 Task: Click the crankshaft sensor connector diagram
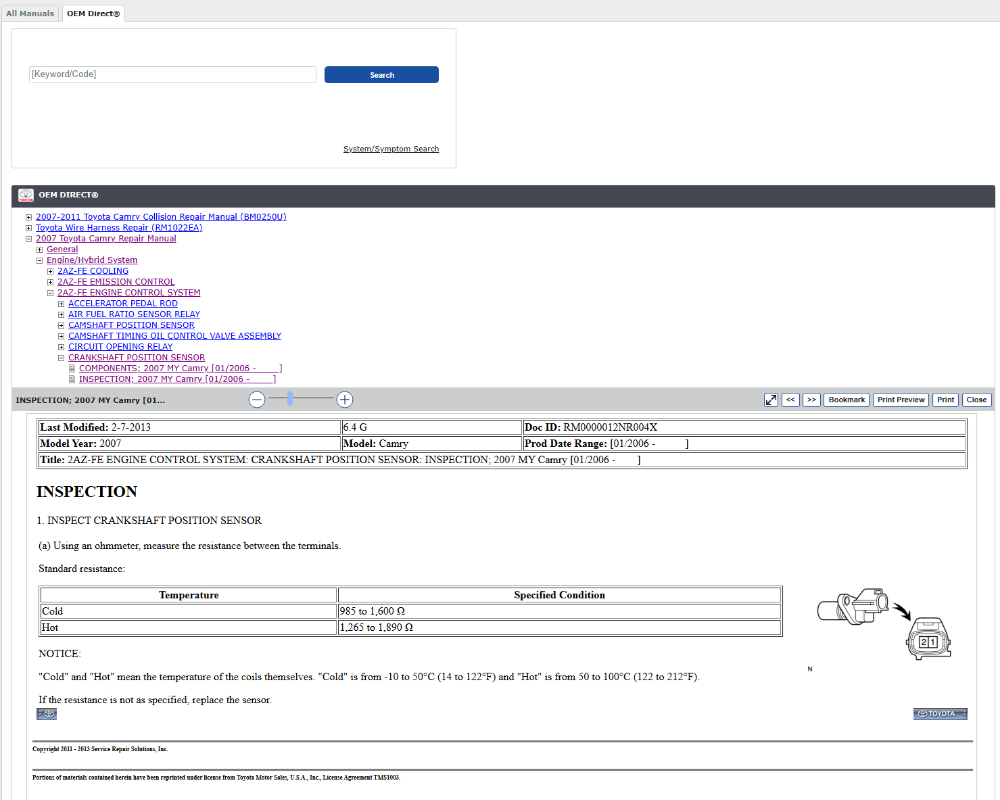884,623
